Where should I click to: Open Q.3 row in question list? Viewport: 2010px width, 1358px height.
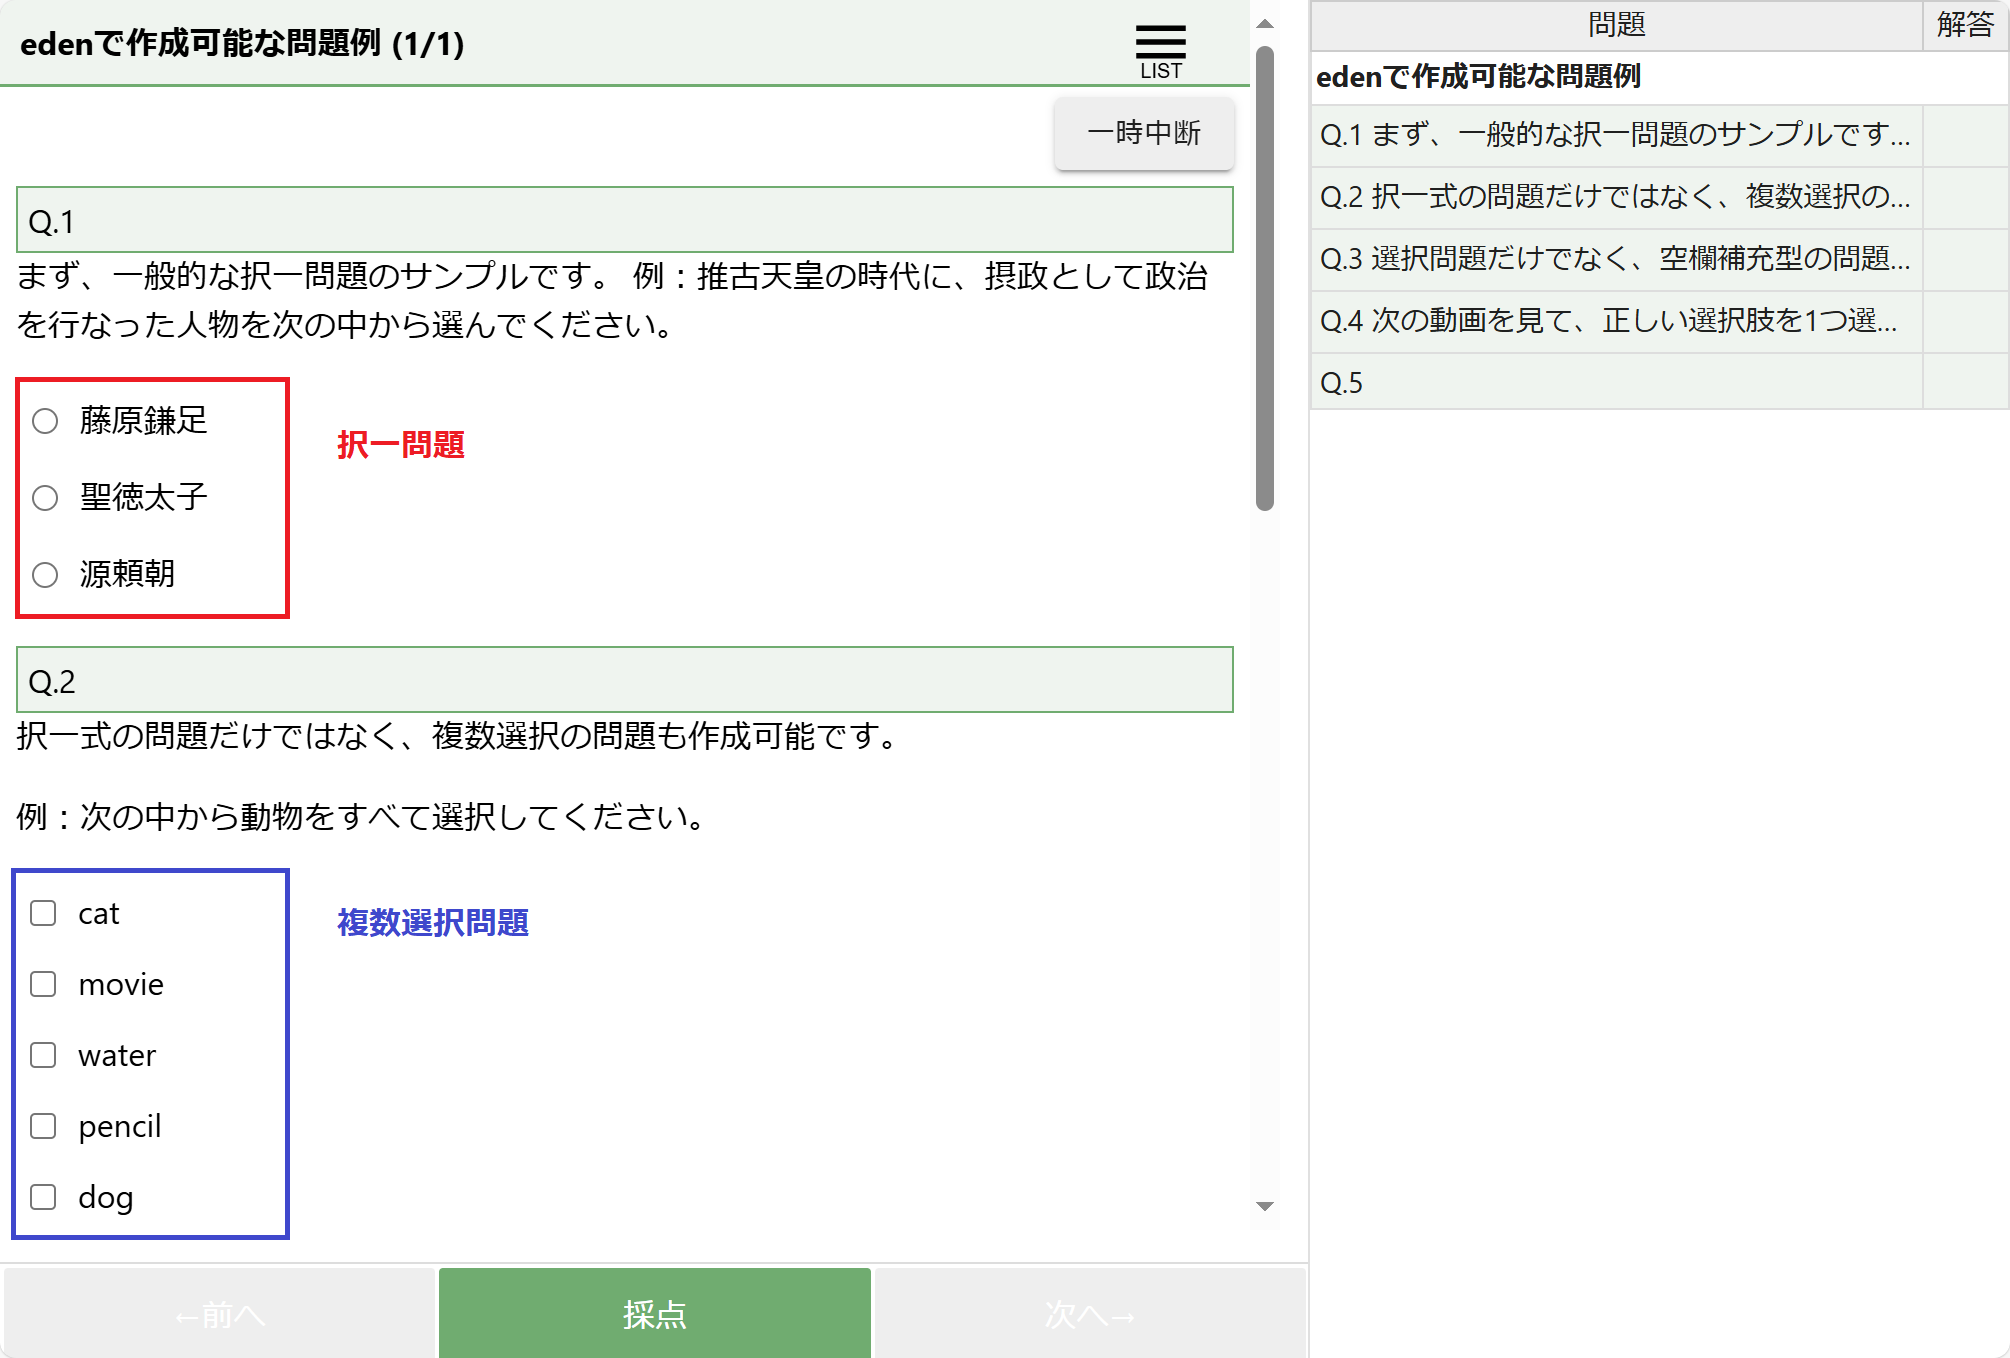(x=1616, y=259)
